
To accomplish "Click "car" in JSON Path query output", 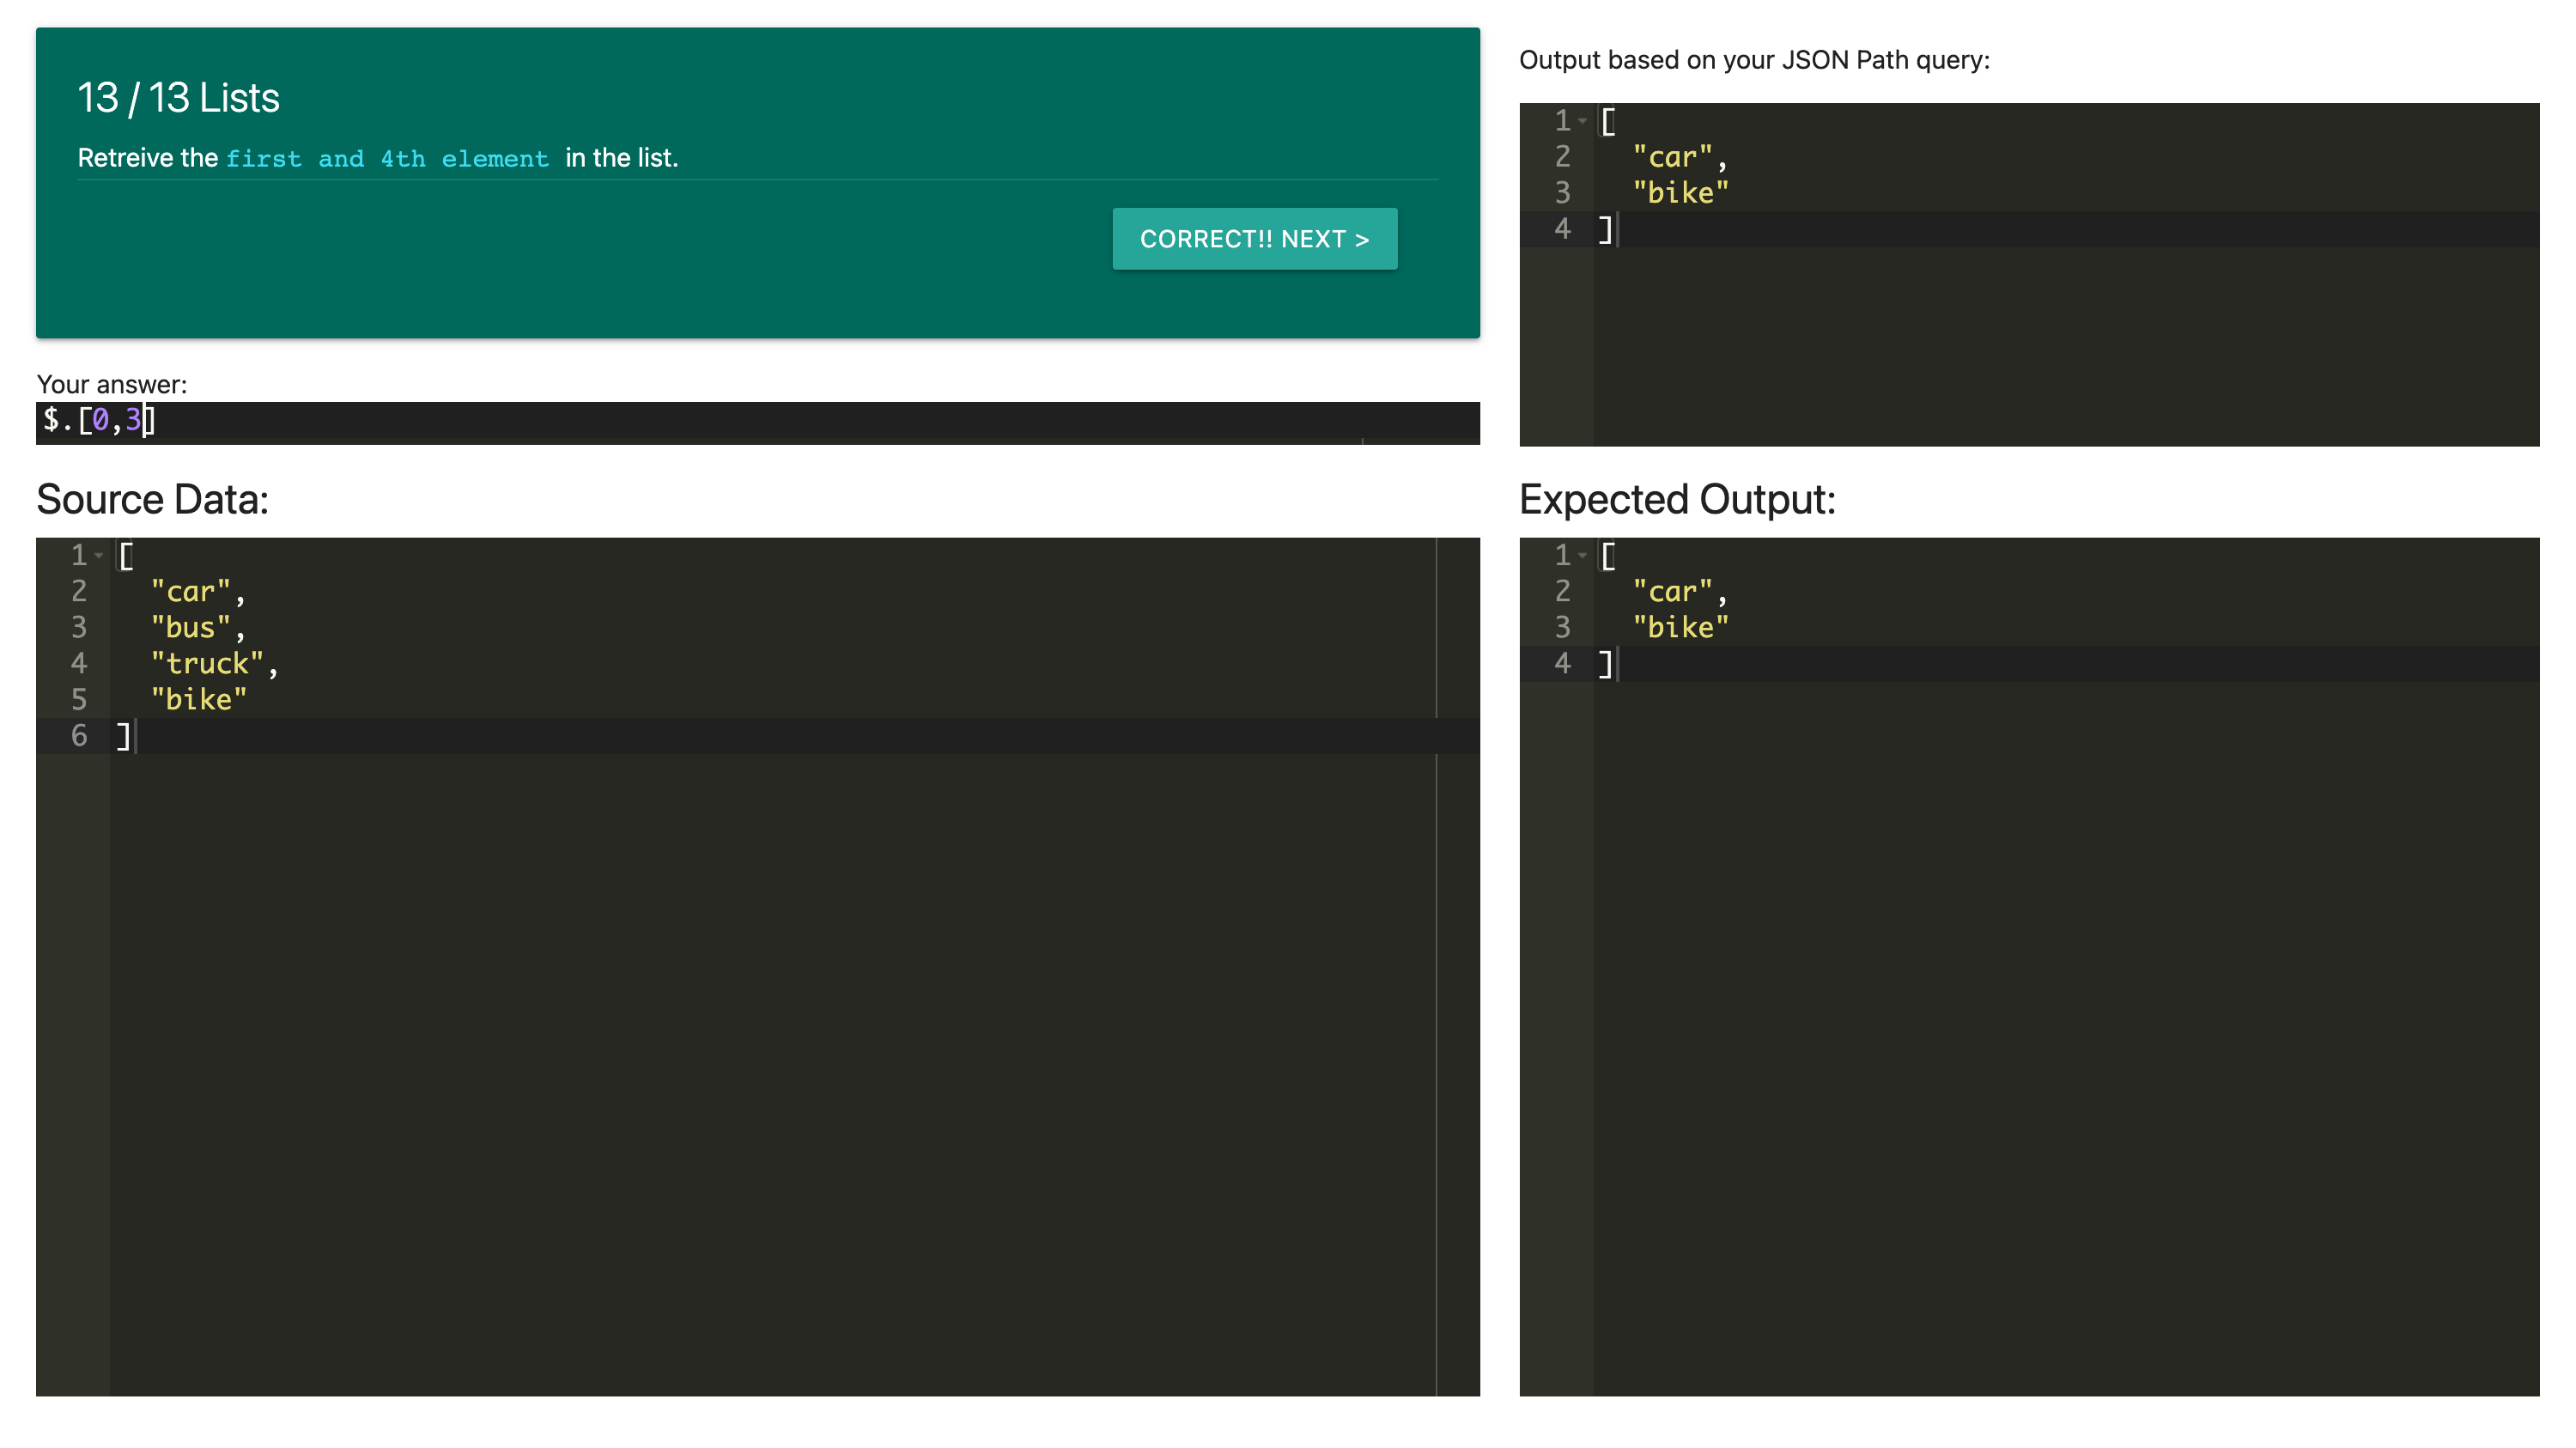I will pyautogui.click(x=1673, y=157).
